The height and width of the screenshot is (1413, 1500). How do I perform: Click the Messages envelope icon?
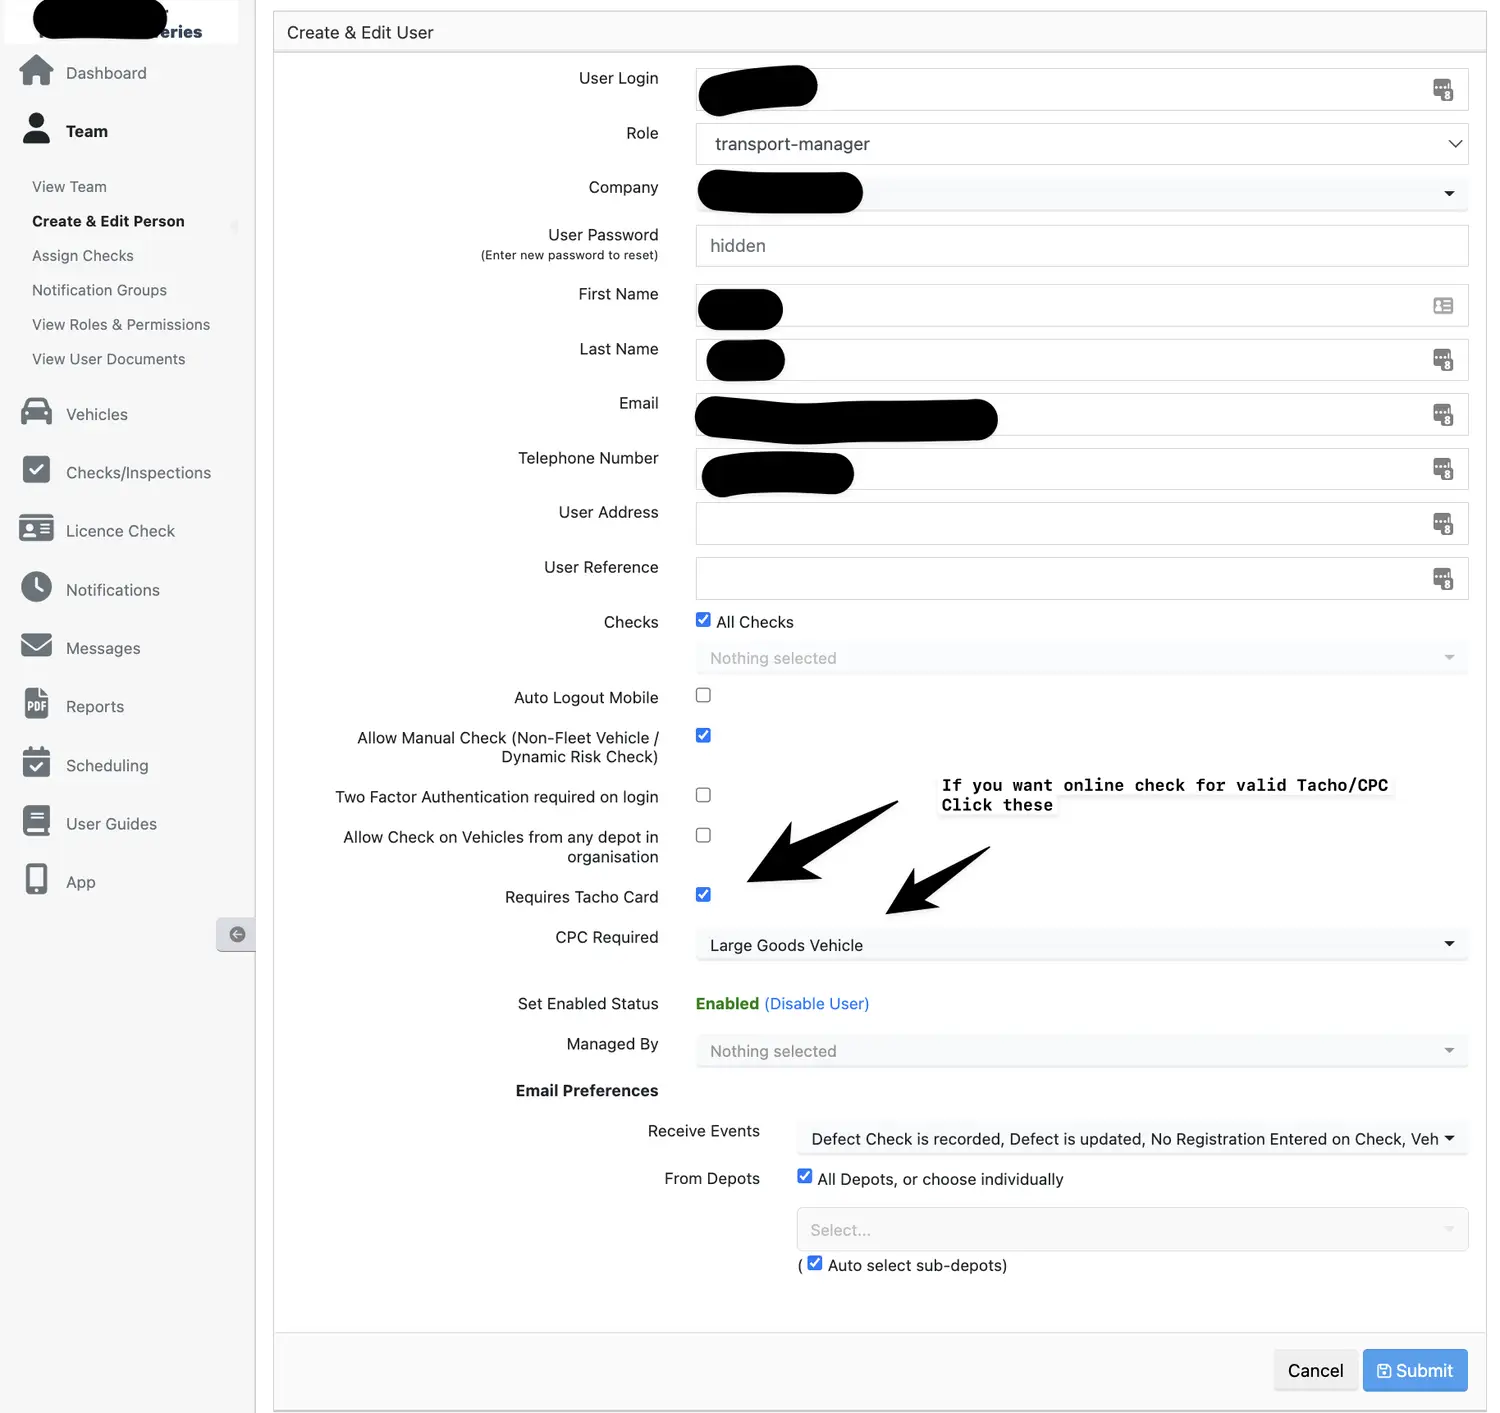(36, 646)
